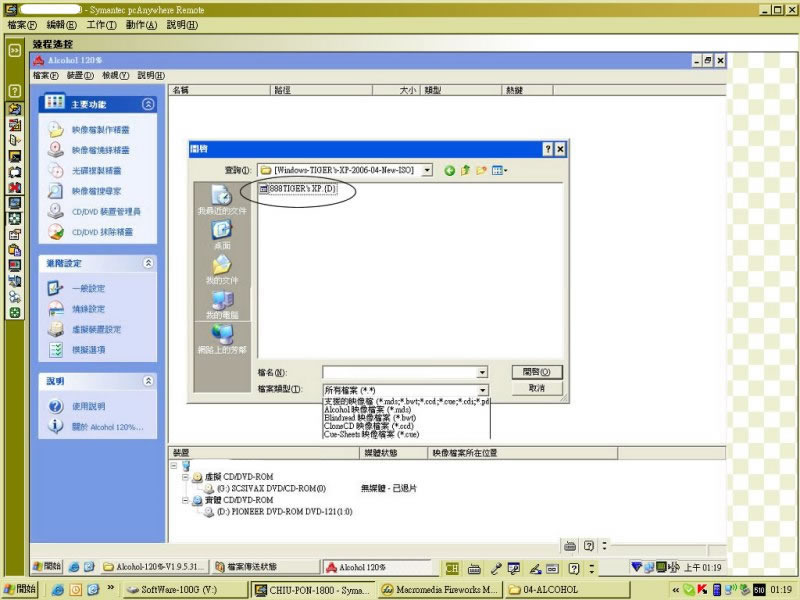Click the 檔名 file name field
The width and height of the screenshot is (800, 600).
click(x=405, y=372)
